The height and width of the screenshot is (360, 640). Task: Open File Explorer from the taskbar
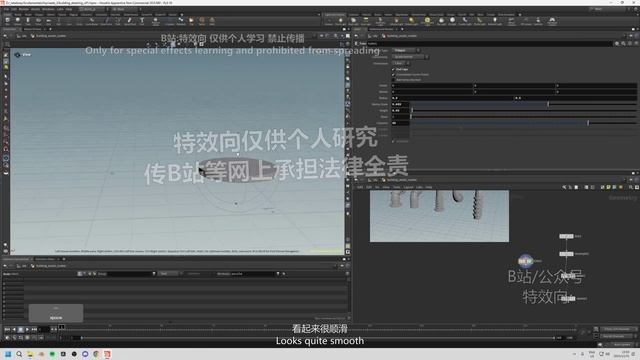(x=30, y=354)
